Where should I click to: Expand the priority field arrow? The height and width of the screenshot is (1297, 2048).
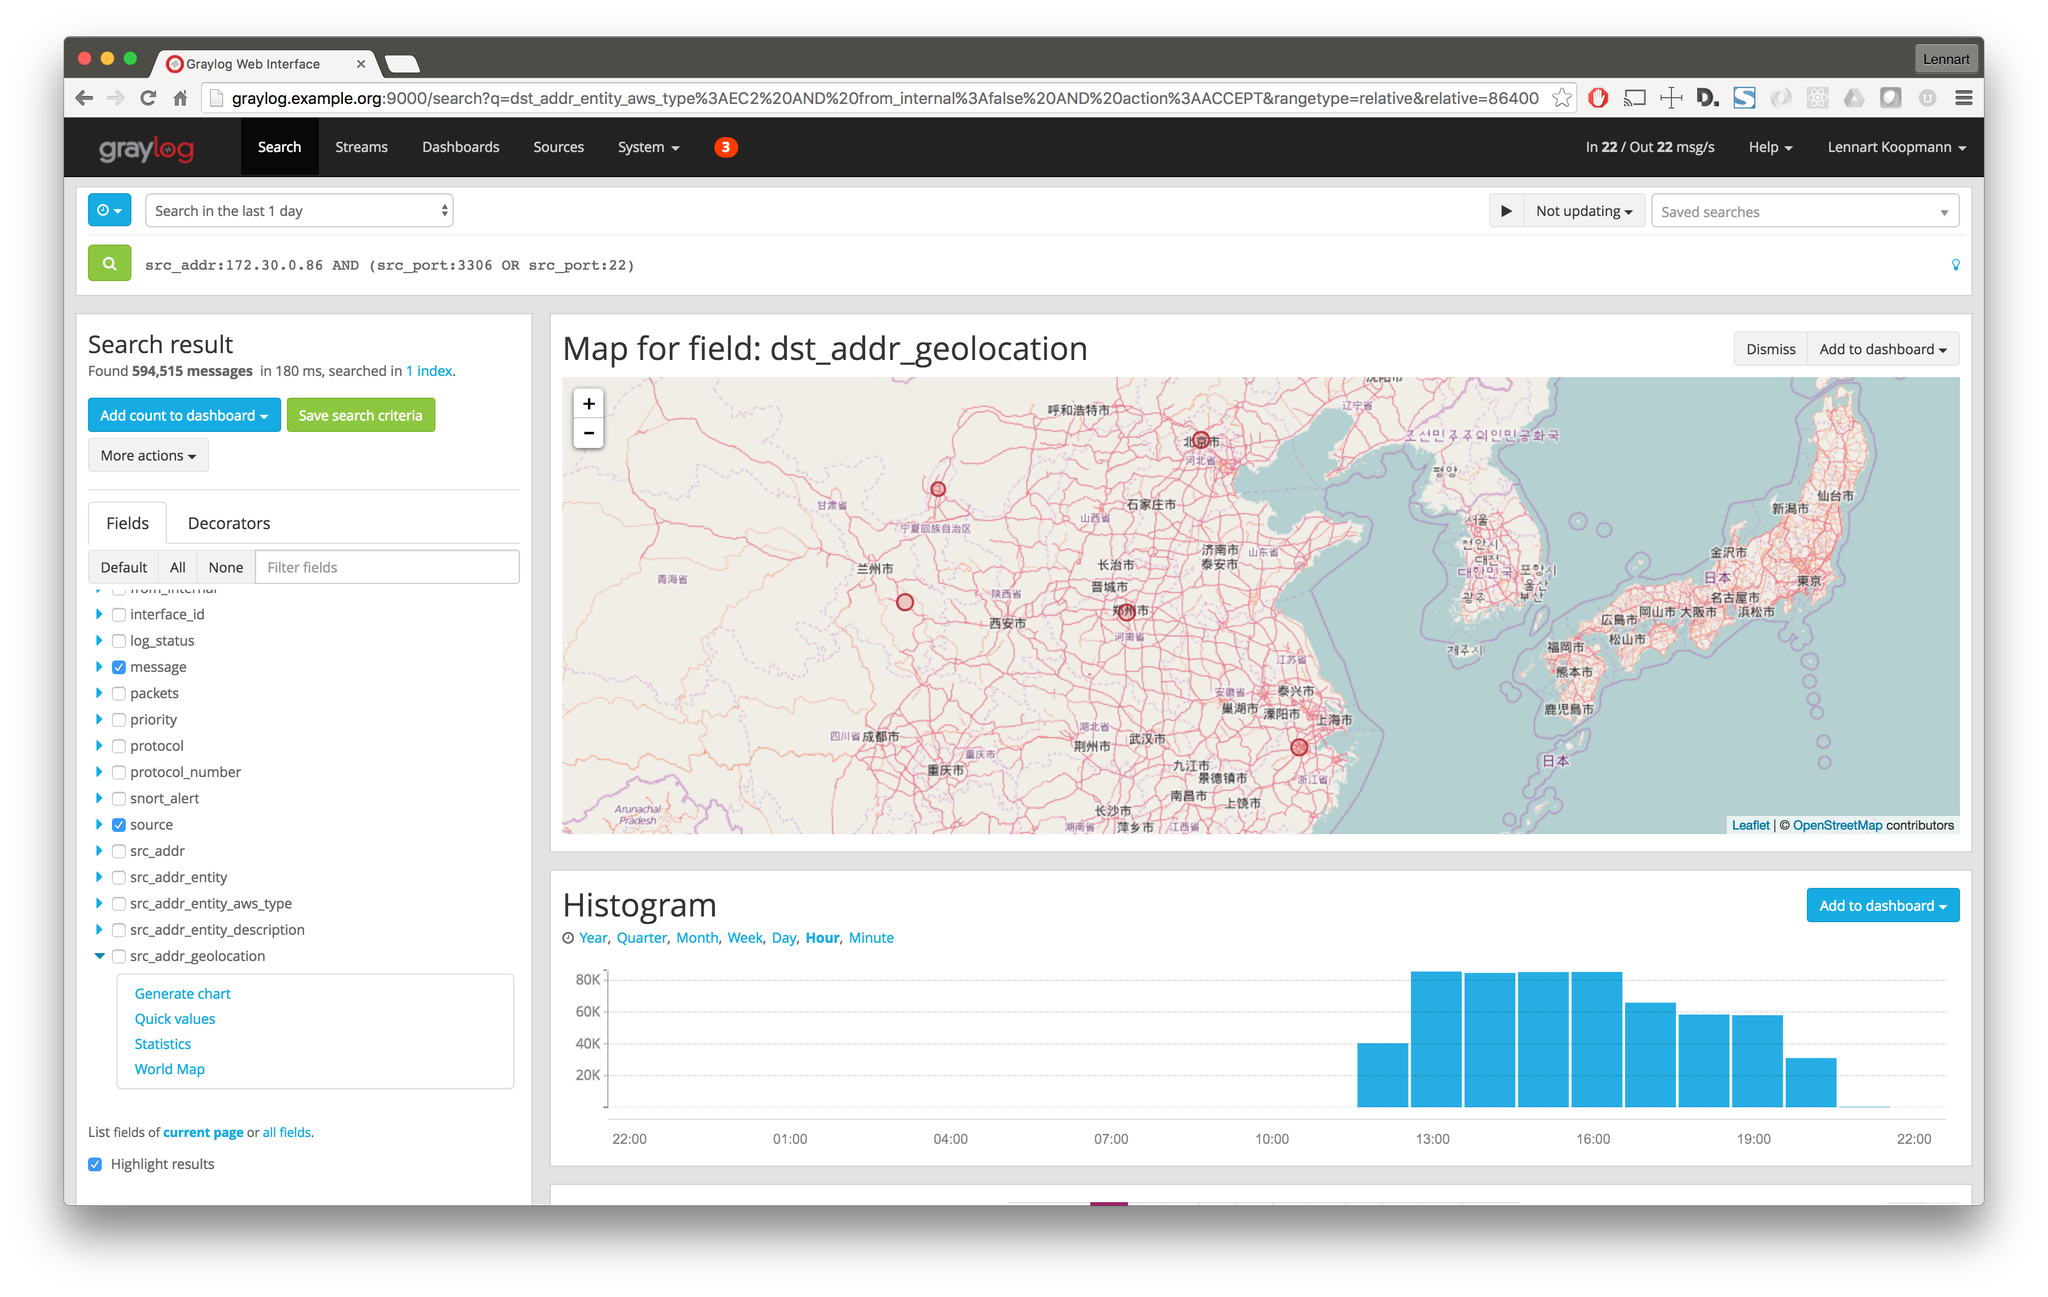(x=99, y=720)
